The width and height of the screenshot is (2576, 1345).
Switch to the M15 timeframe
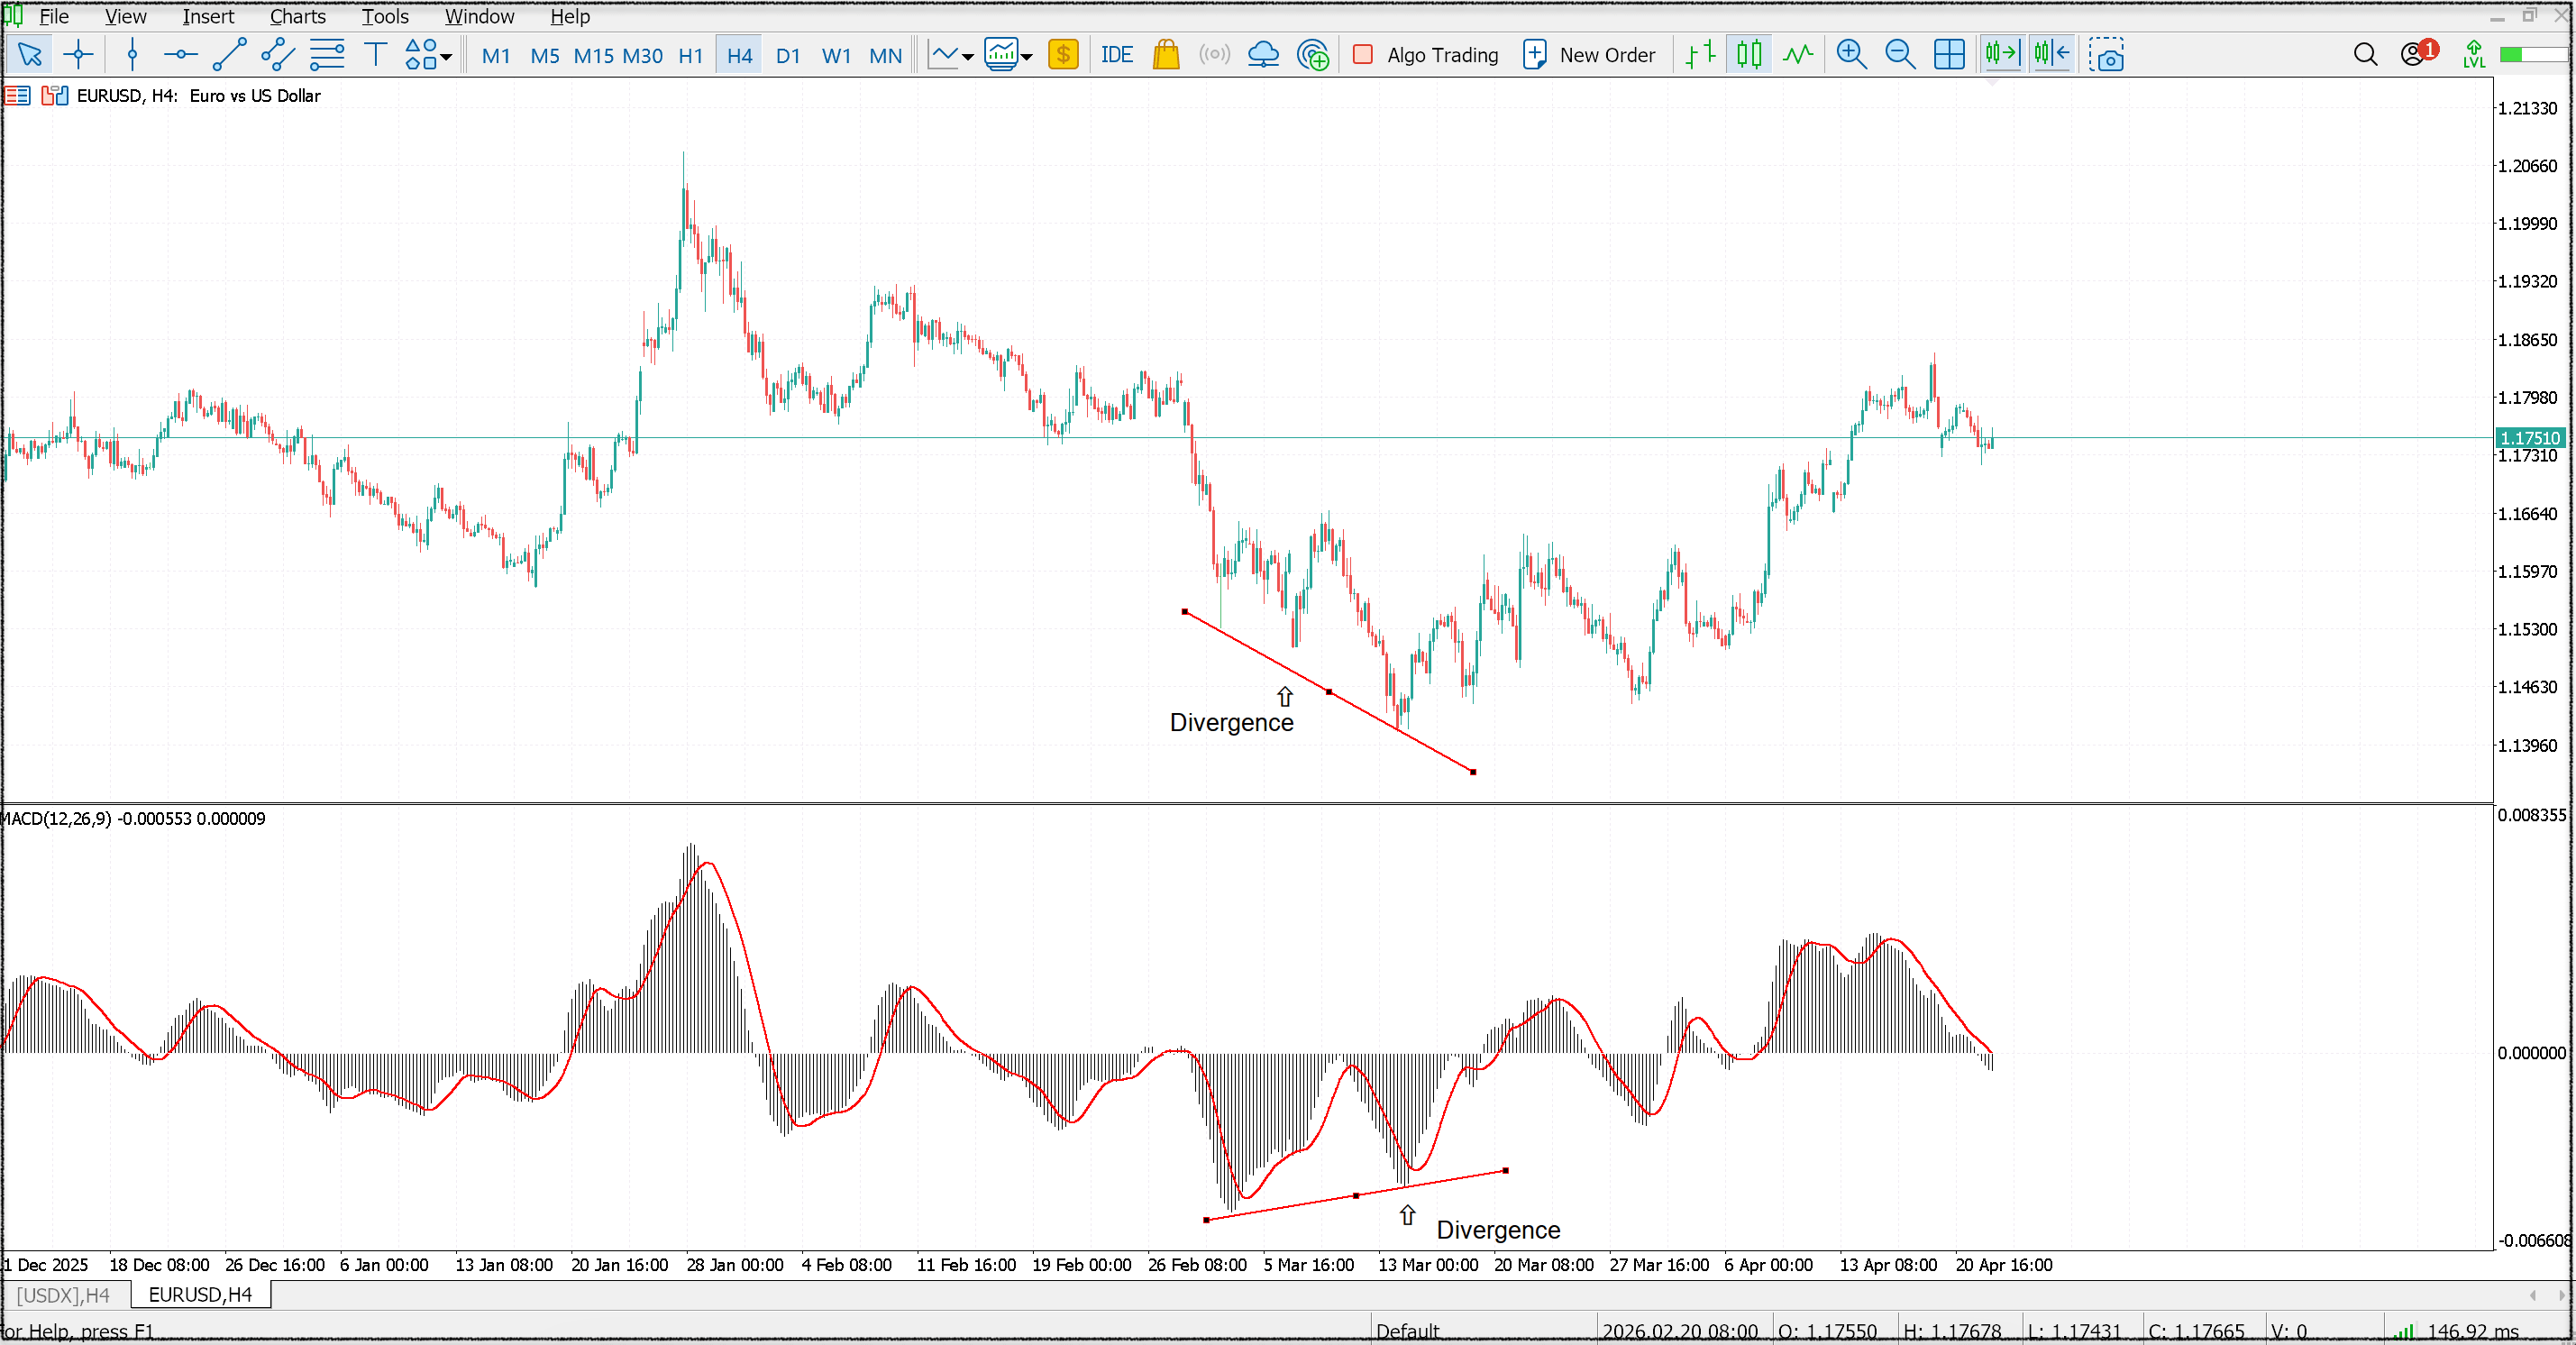(x=594, y=56)
